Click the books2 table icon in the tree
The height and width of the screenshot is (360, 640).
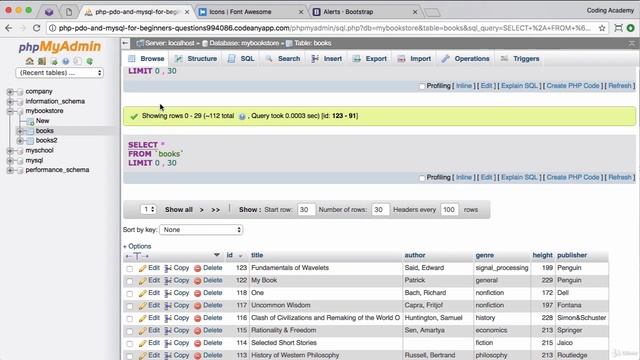coord(29,140)
